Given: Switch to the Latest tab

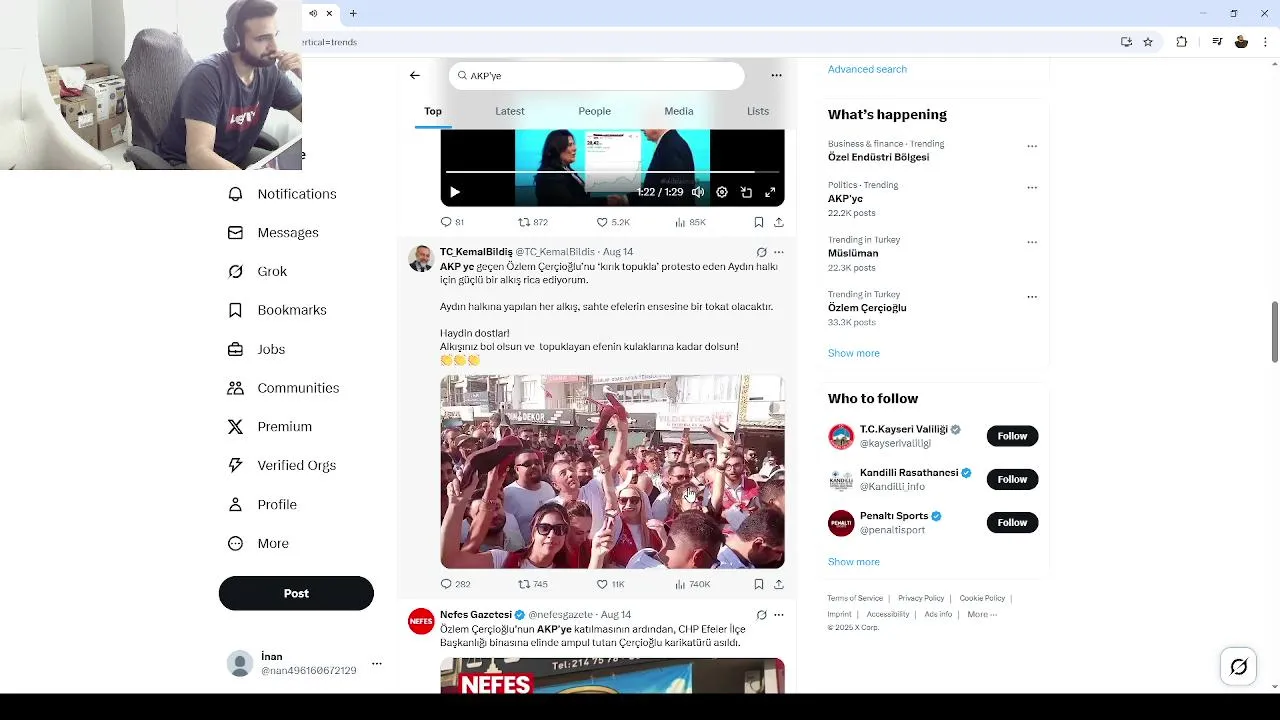Looking at the screenshot, I should coord(510,111).
